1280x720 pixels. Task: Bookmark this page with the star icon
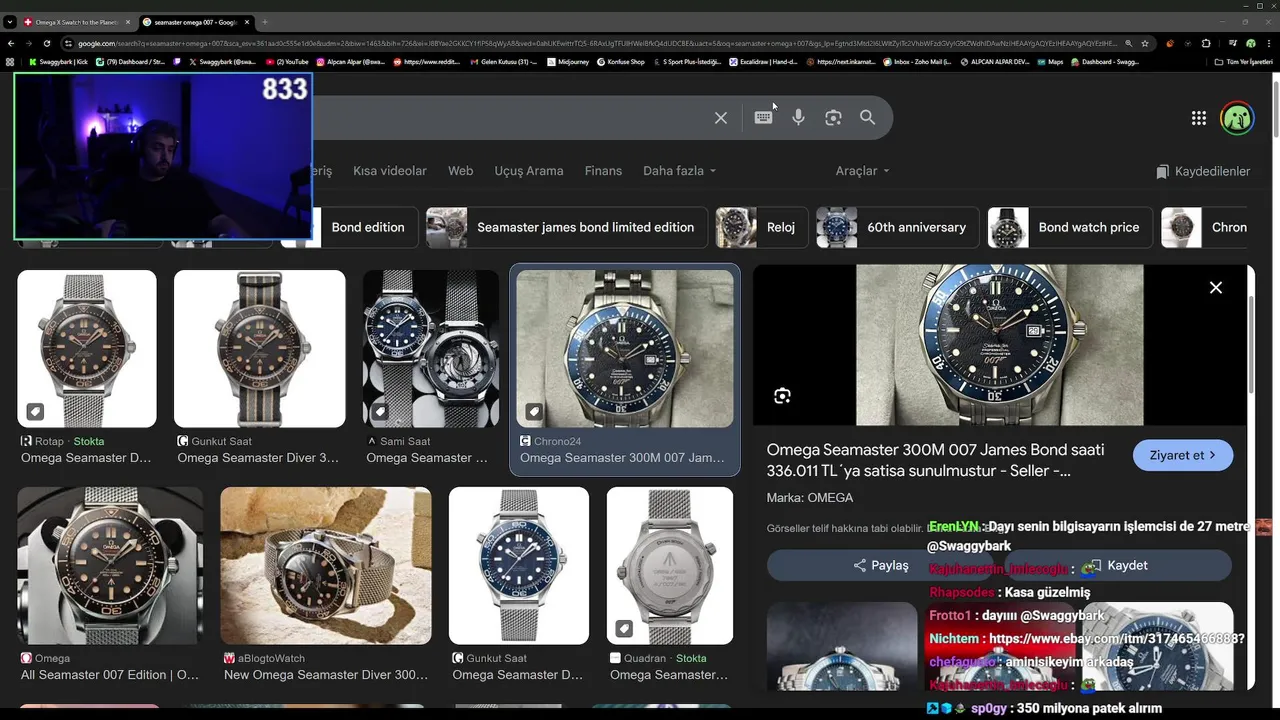[x=1145, y=44]
